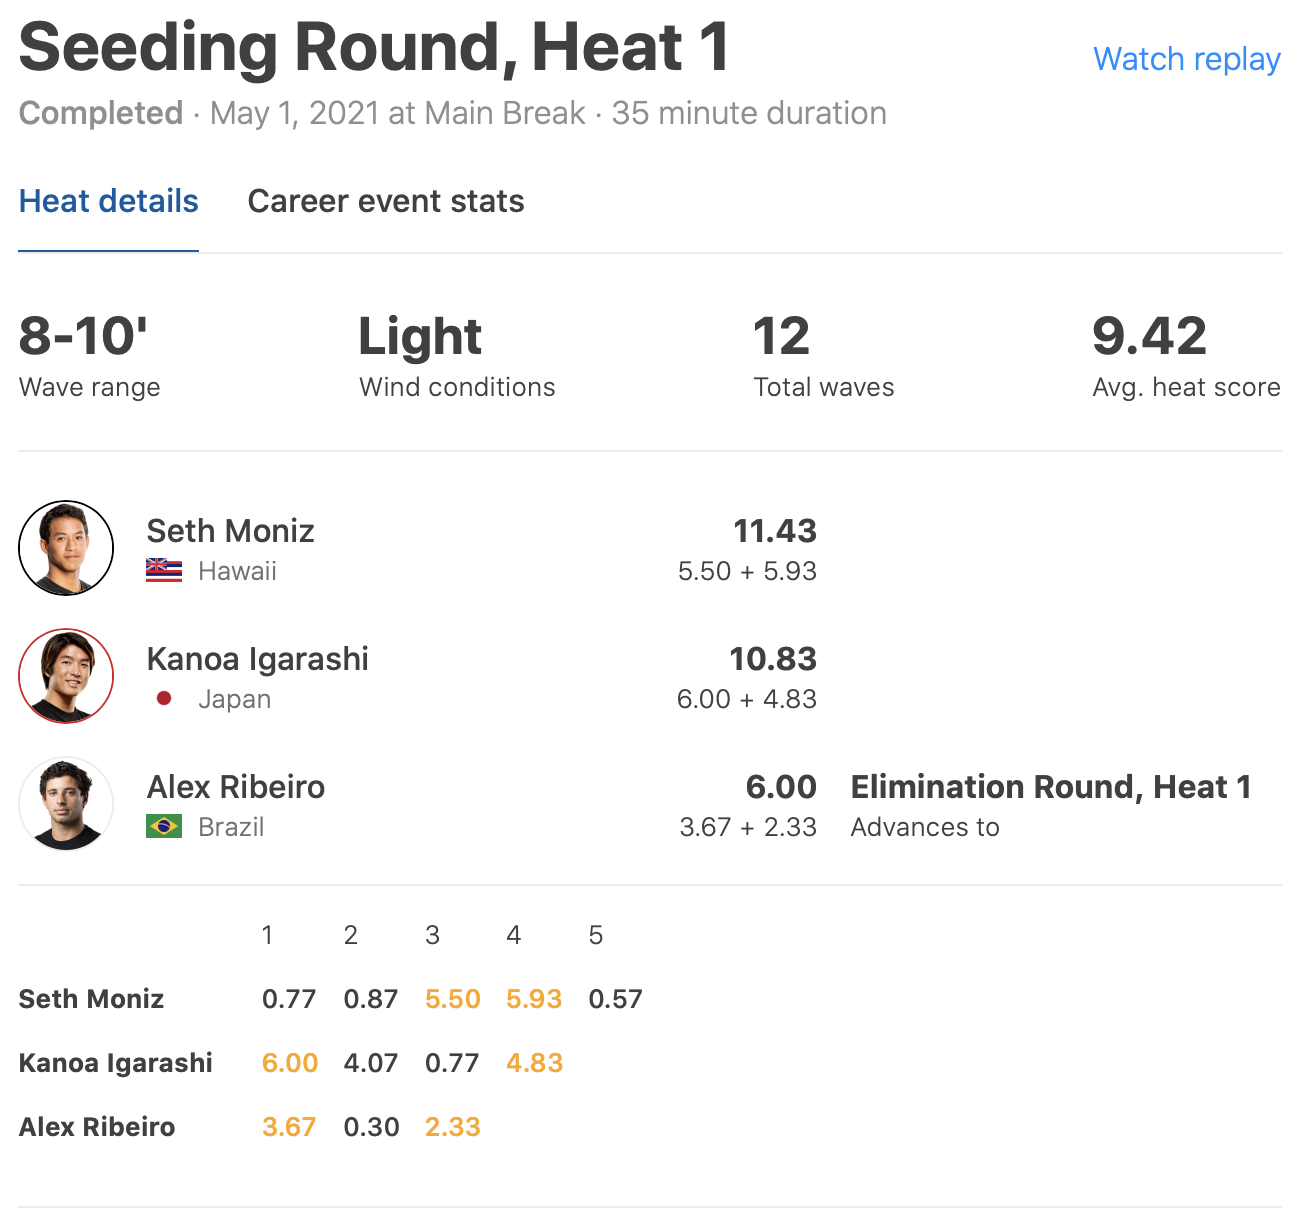1304x1226 pixels.
Task: Click Seth Moniz's 11.43 heat total
Action: coord(775,531)
